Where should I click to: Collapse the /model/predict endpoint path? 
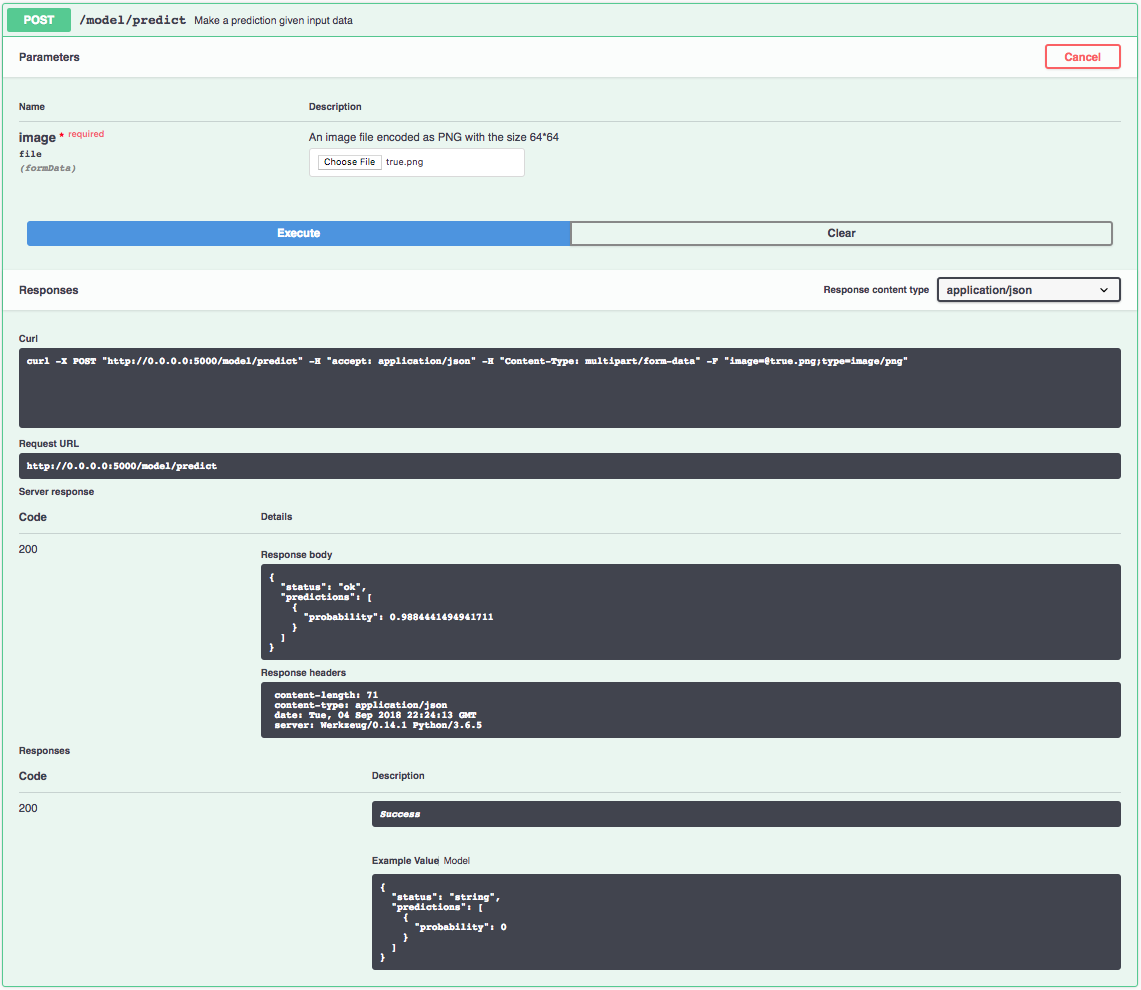(132, 20)
